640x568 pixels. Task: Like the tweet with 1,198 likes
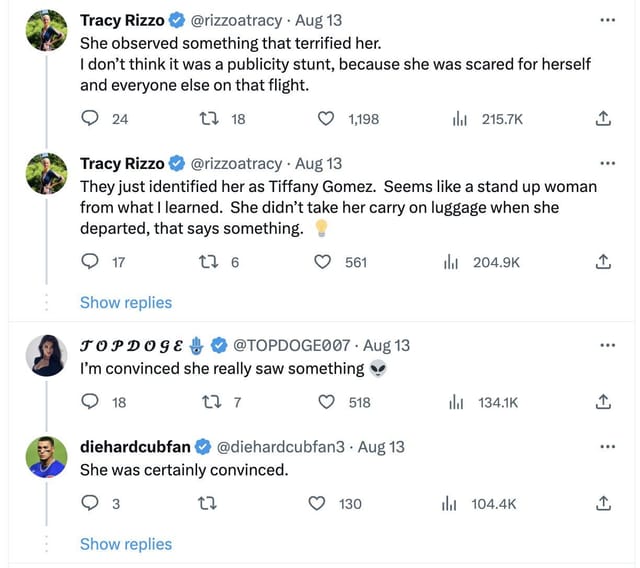(x=326, y=119)
